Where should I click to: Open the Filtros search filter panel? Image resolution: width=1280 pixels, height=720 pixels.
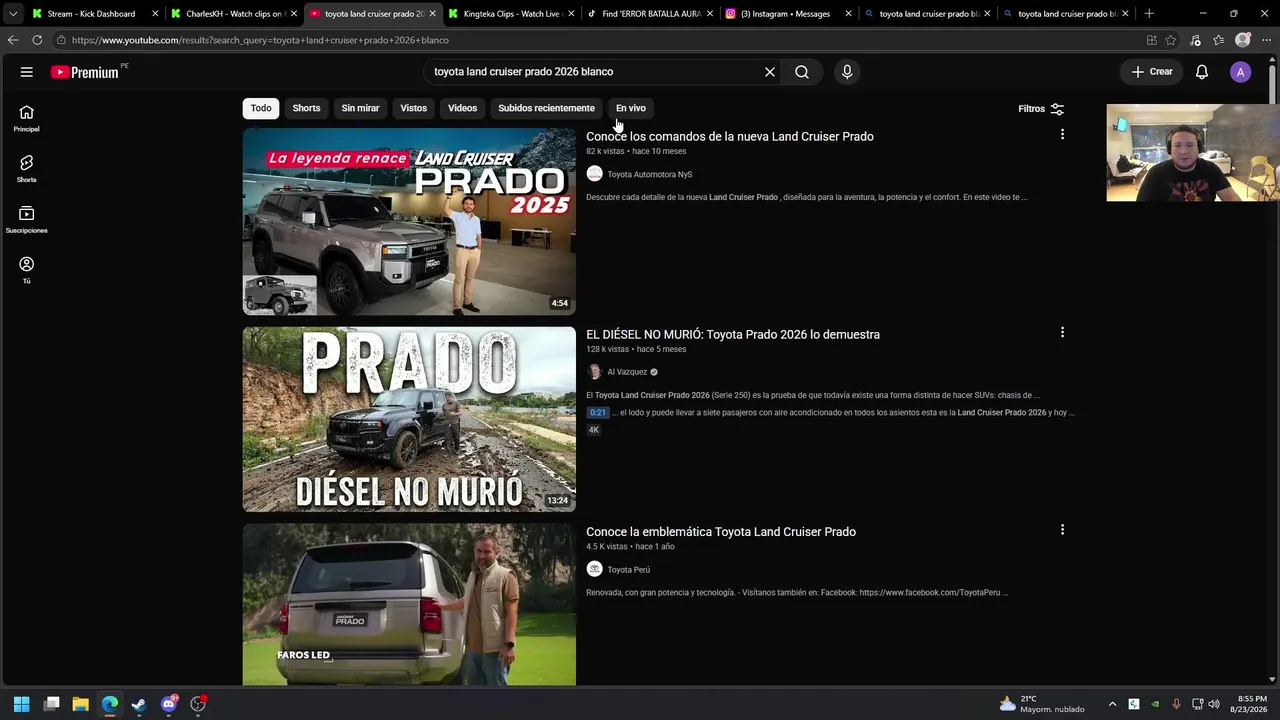1041,109
